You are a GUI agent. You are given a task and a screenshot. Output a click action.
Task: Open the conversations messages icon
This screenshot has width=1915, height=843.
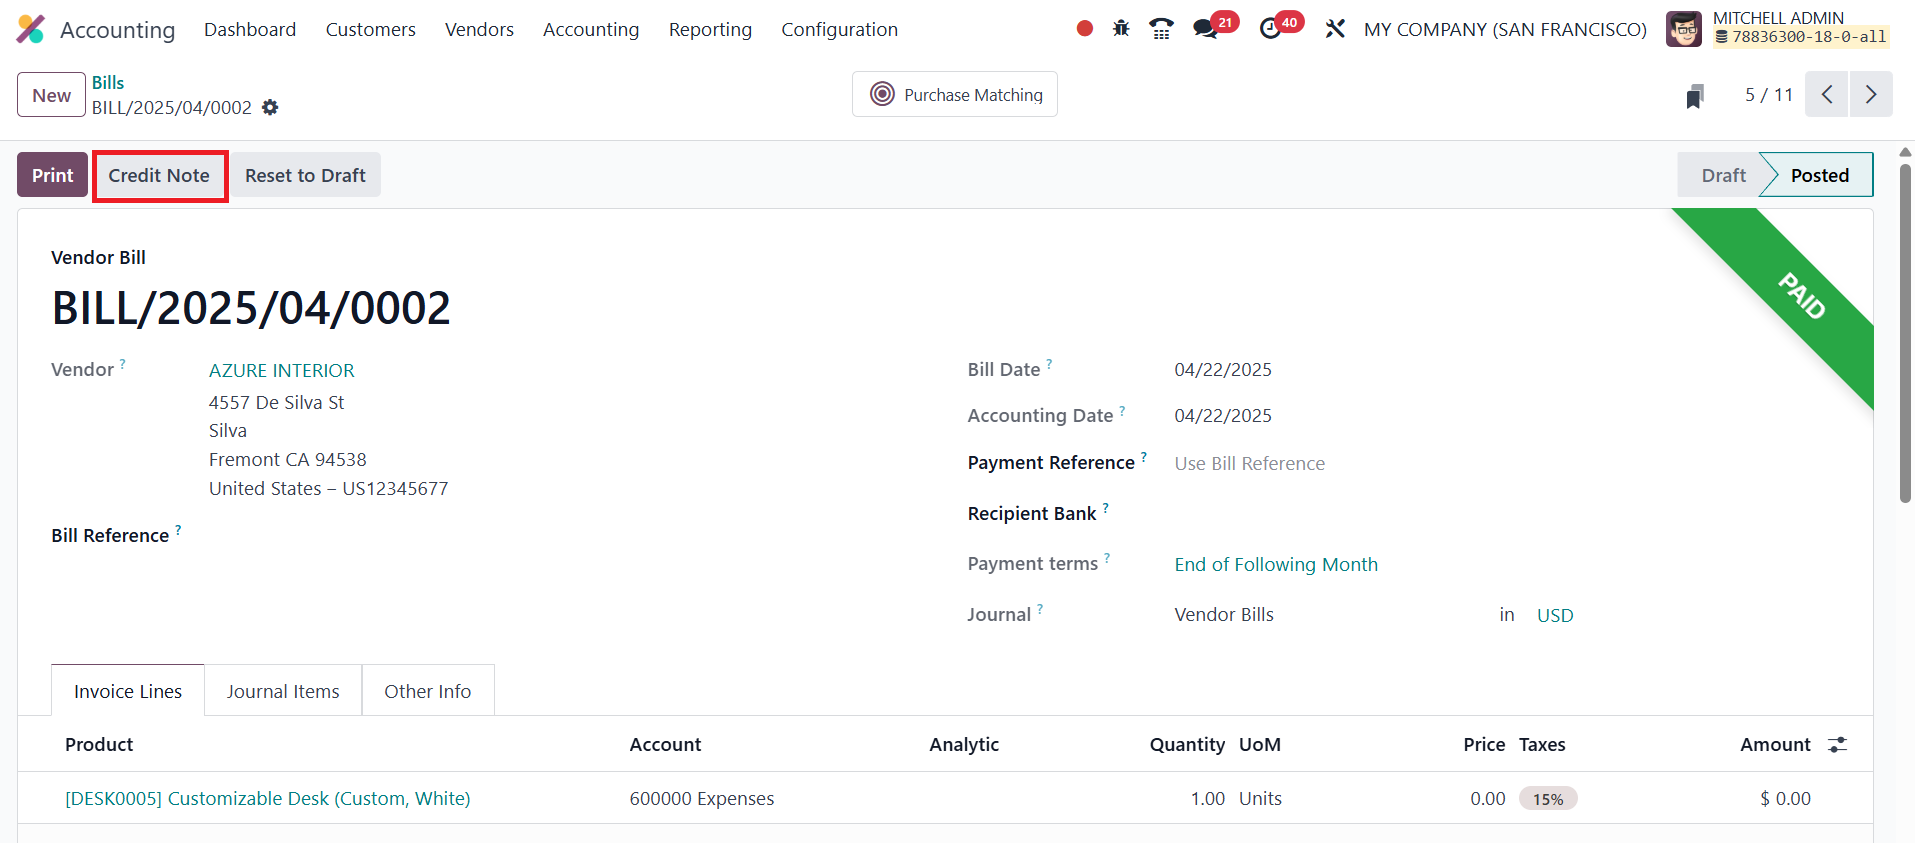tap(1206, 29)
